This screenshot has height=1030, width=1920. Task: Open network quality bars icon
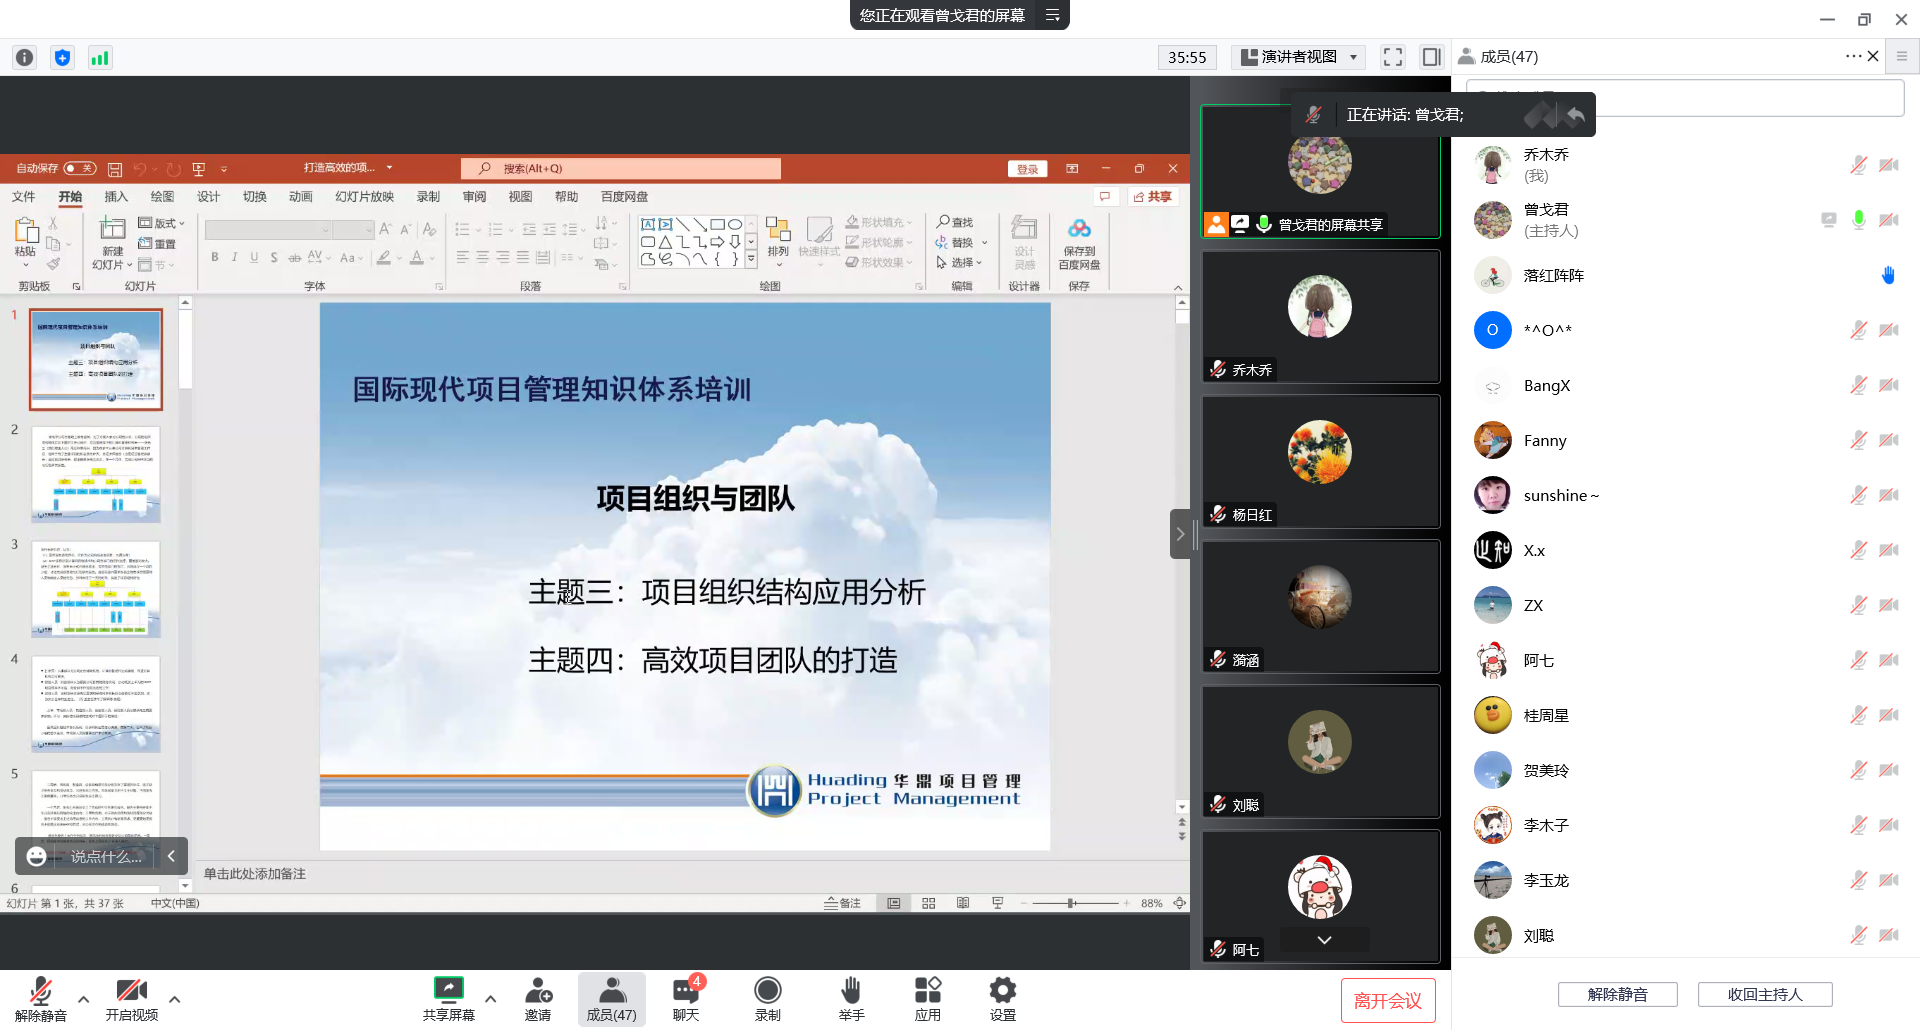tap(99, 57)
